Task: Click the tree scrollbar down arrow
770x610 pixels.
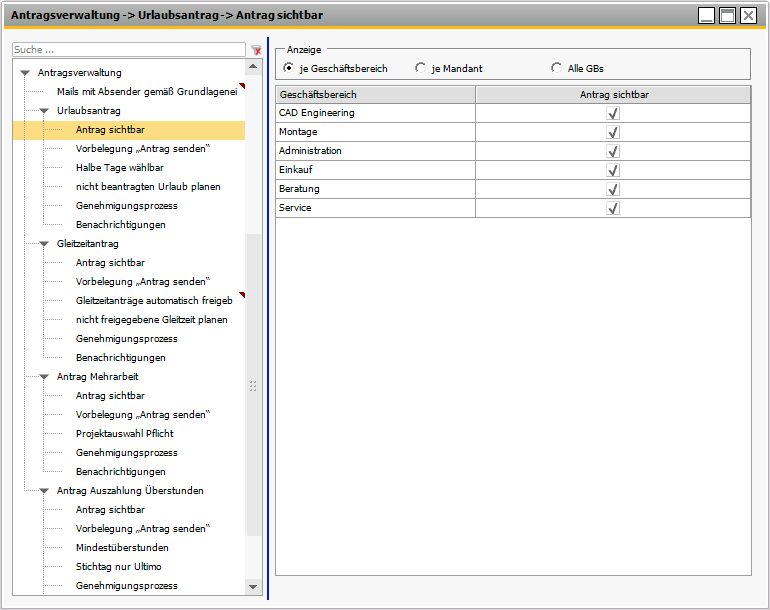Action: tap(253, 587)
